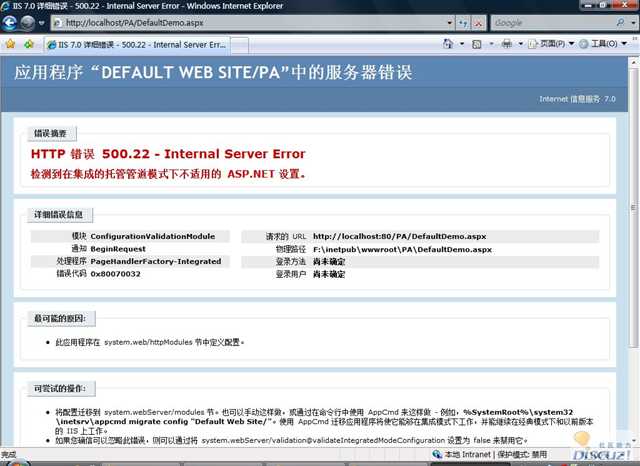Open the recent pages dropdown beside navigation arrows
The width and height of the screenshot is (640, 466).
tap(42, 23)
